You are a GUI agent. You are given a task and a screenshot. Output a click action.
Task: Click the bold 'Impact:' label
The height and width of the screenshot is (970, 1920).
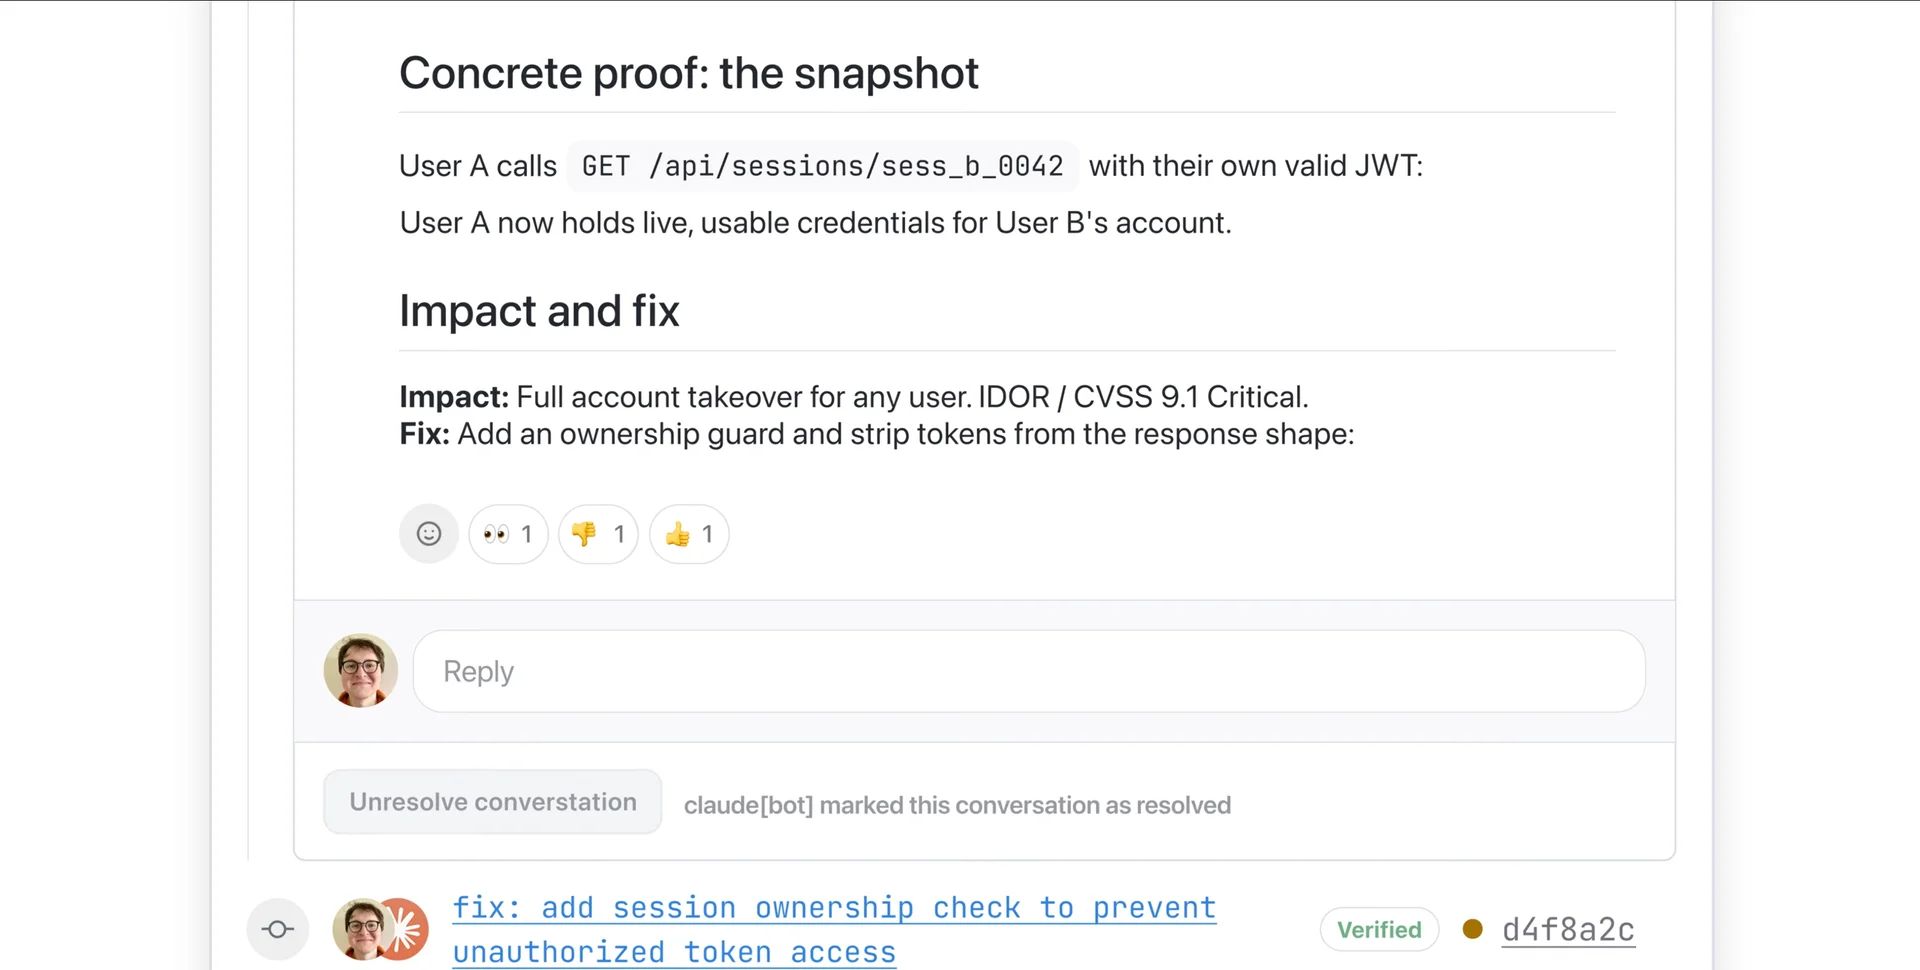coord(454,397)
